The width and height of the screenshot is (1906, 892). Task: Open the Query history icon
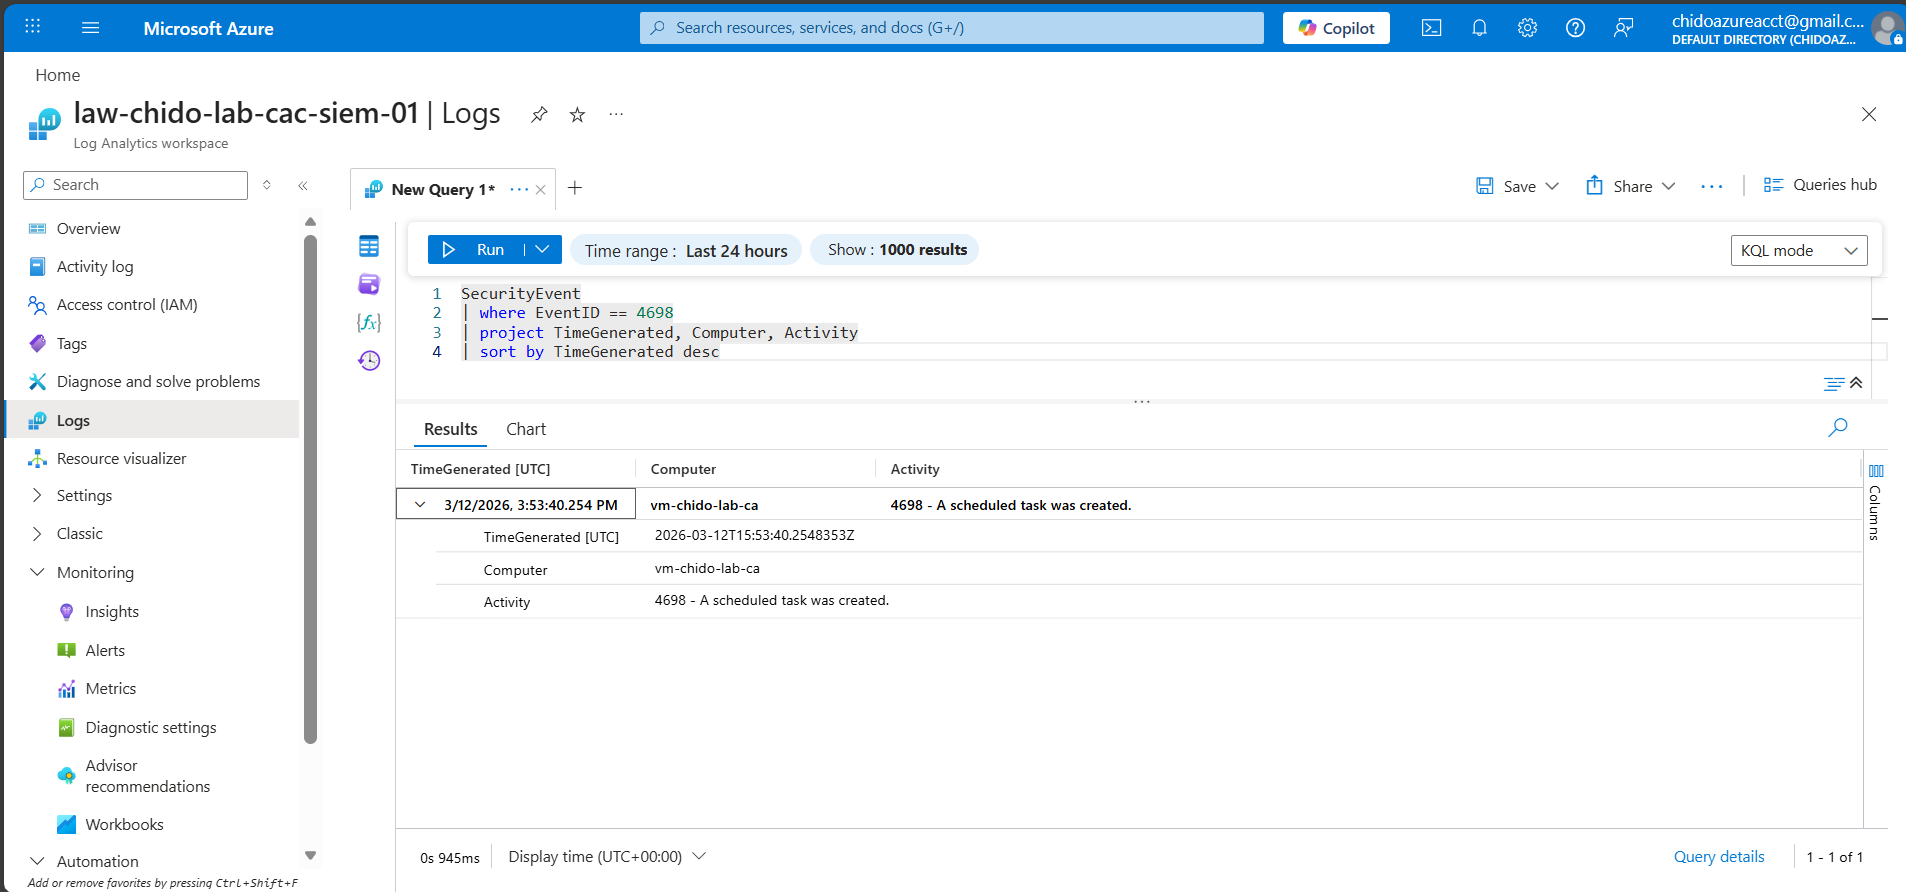pyautogui.click(x=369, y=360)
